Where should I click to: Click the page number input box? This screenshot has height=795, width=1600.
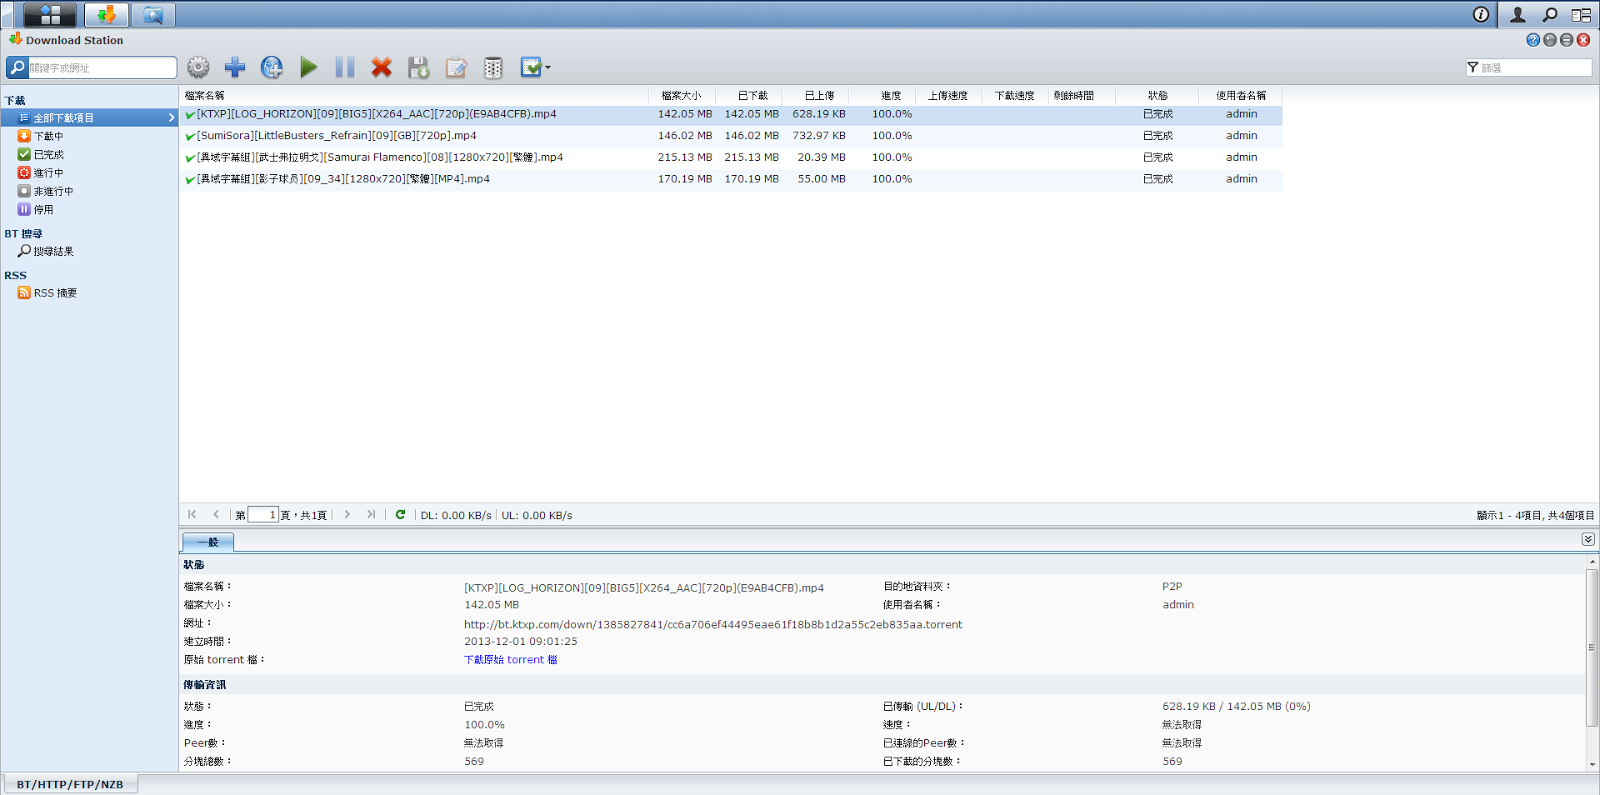tap(263, 515)
